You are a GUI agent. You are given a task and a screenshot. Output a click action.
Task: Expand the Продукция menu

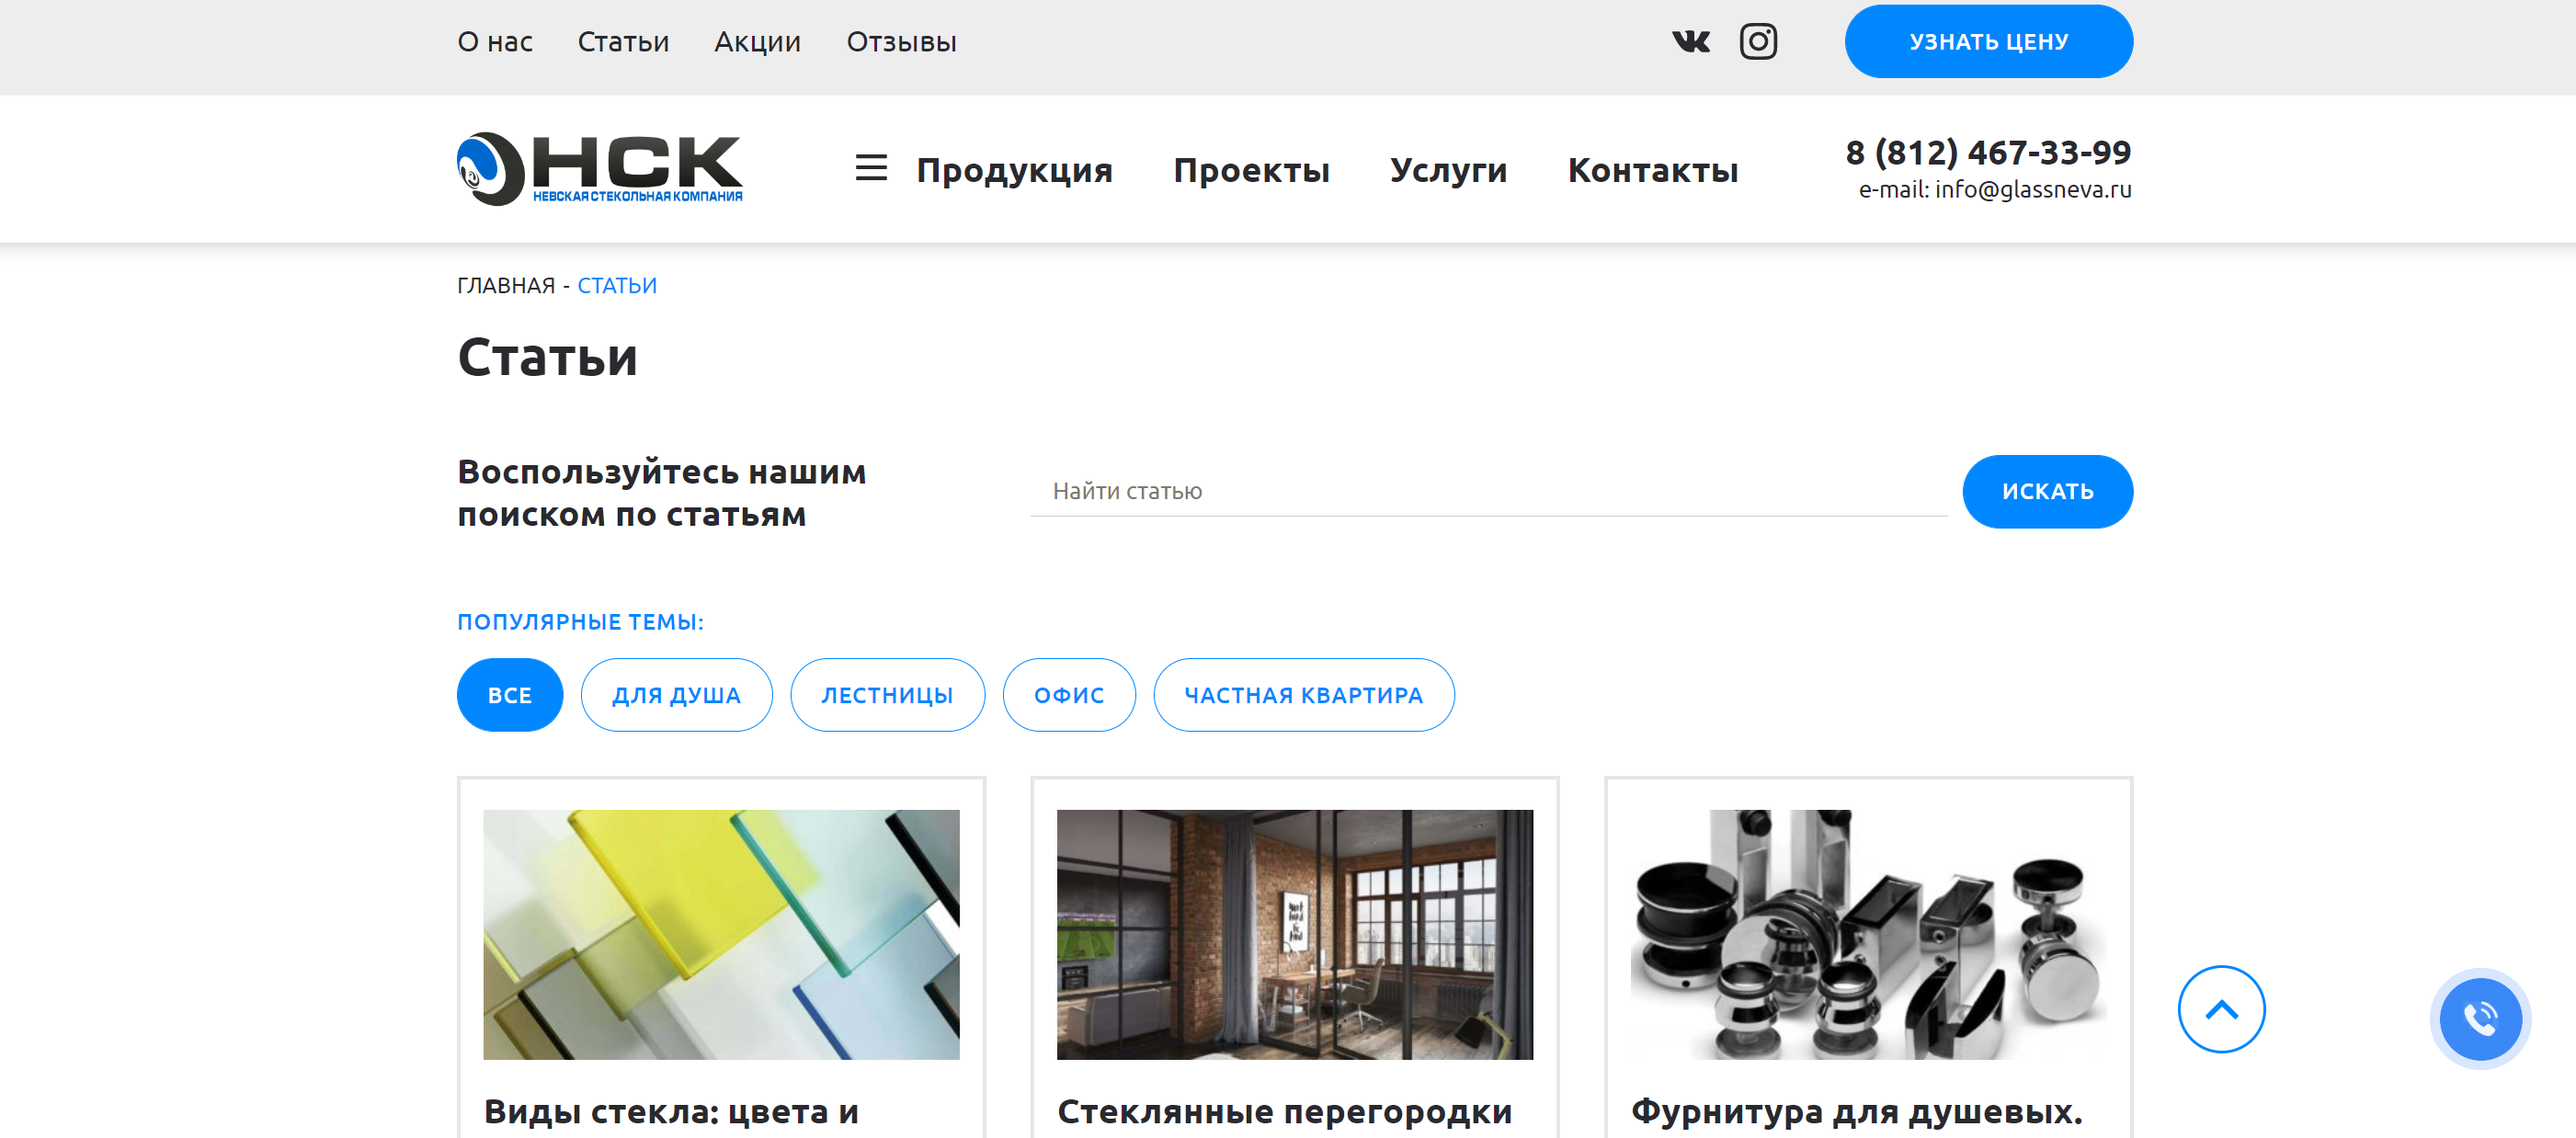point(1014,170)
